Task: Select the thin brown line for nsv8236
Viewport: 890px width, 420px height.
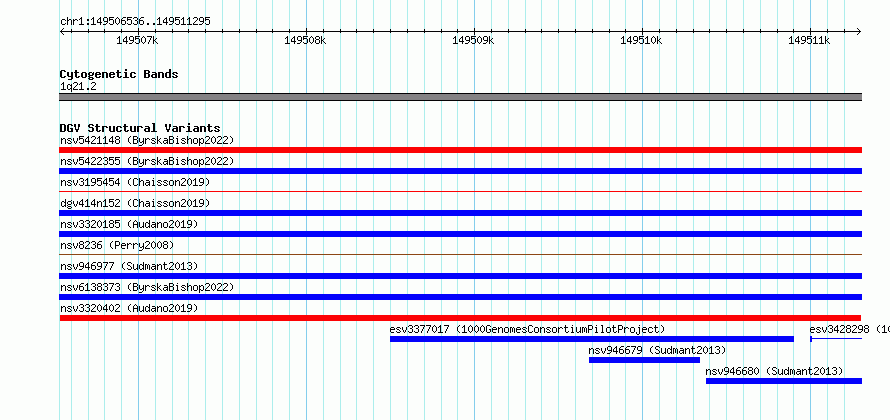Action: (461, 255)
